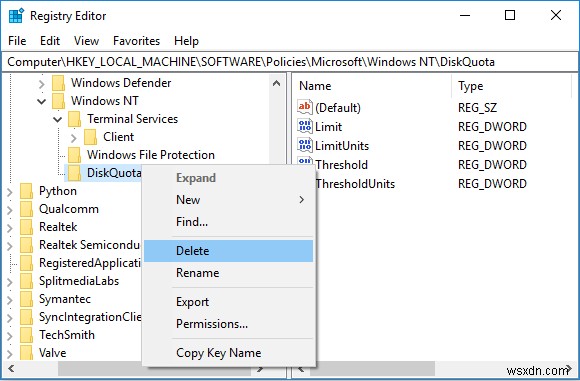Click the LimitUnits DWORD value icon
This screenshot has height=381, width=580.
point(305,145)
